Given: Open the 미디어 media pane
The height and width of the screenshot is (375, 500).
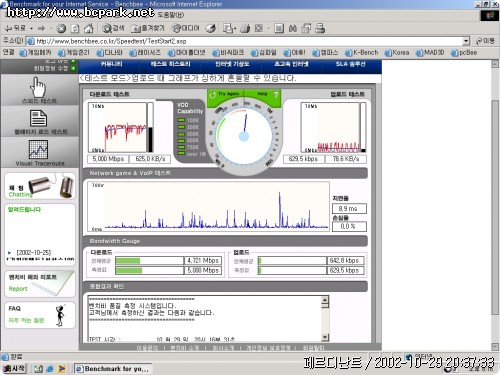Looking at the screenshot, I should tap(185, 28).
